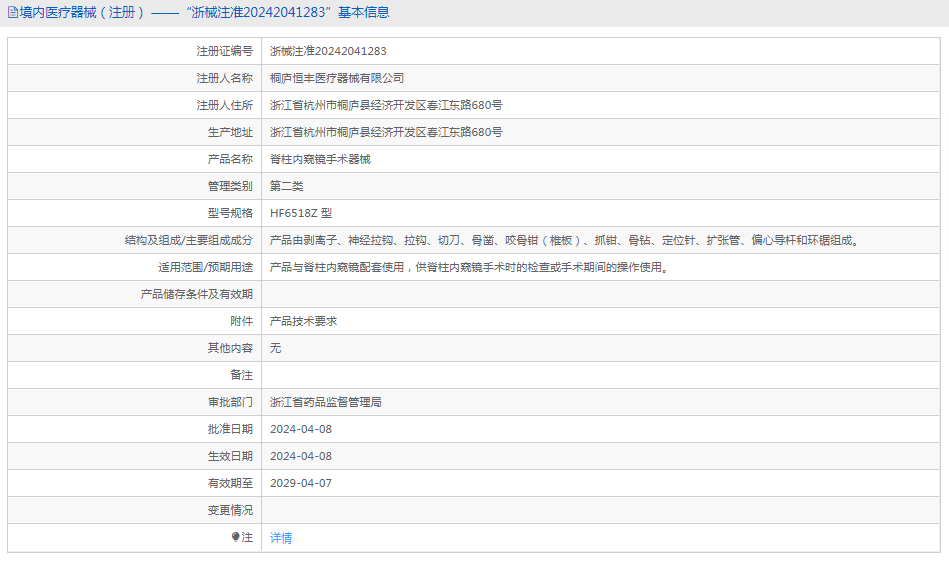Click the 审批部门 label

[230, 402]
